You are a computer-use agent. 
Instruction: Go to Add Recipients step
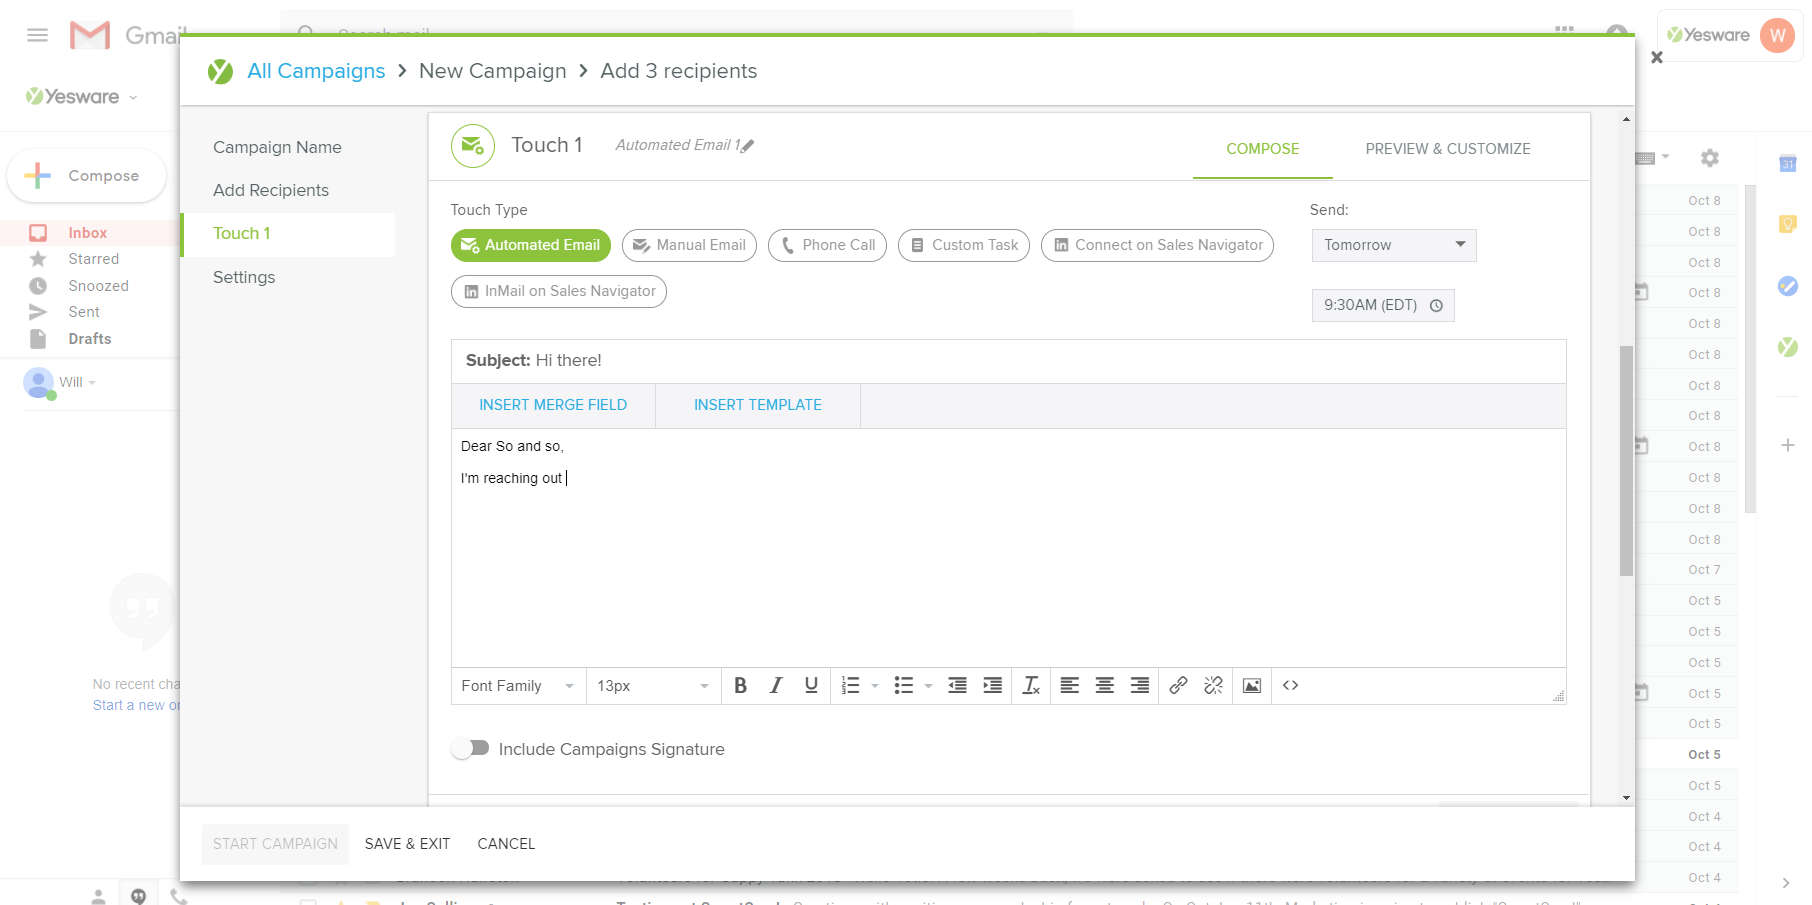(271, 190)
